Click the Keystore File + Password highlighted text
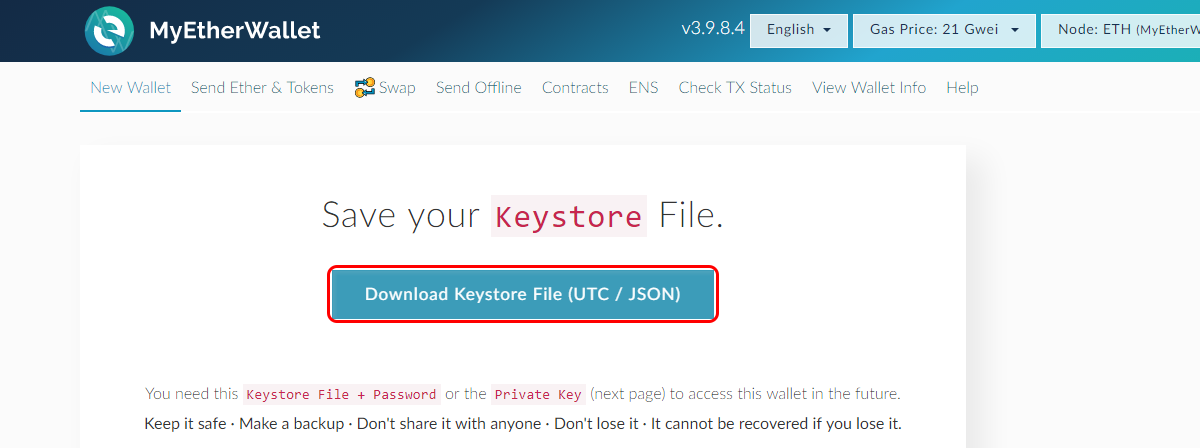This screenshot has width=1200, height=448. click(342, 394)
